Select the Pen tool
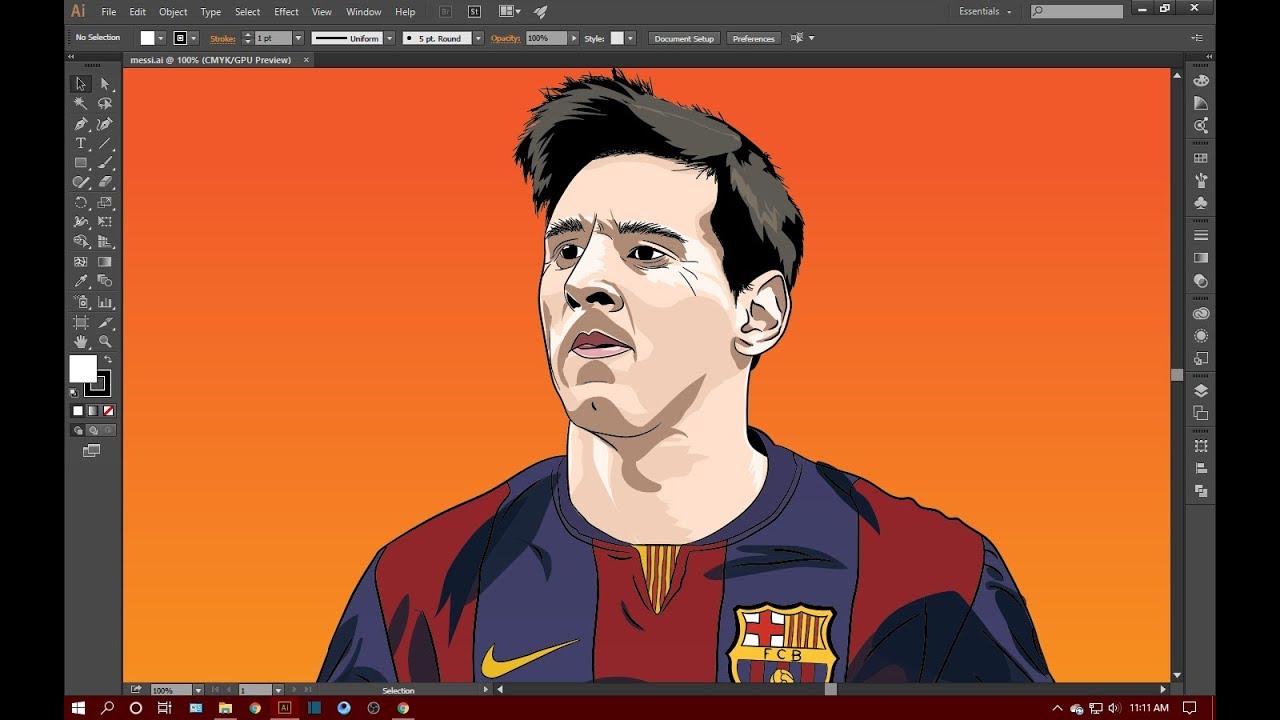 point(81,124)
